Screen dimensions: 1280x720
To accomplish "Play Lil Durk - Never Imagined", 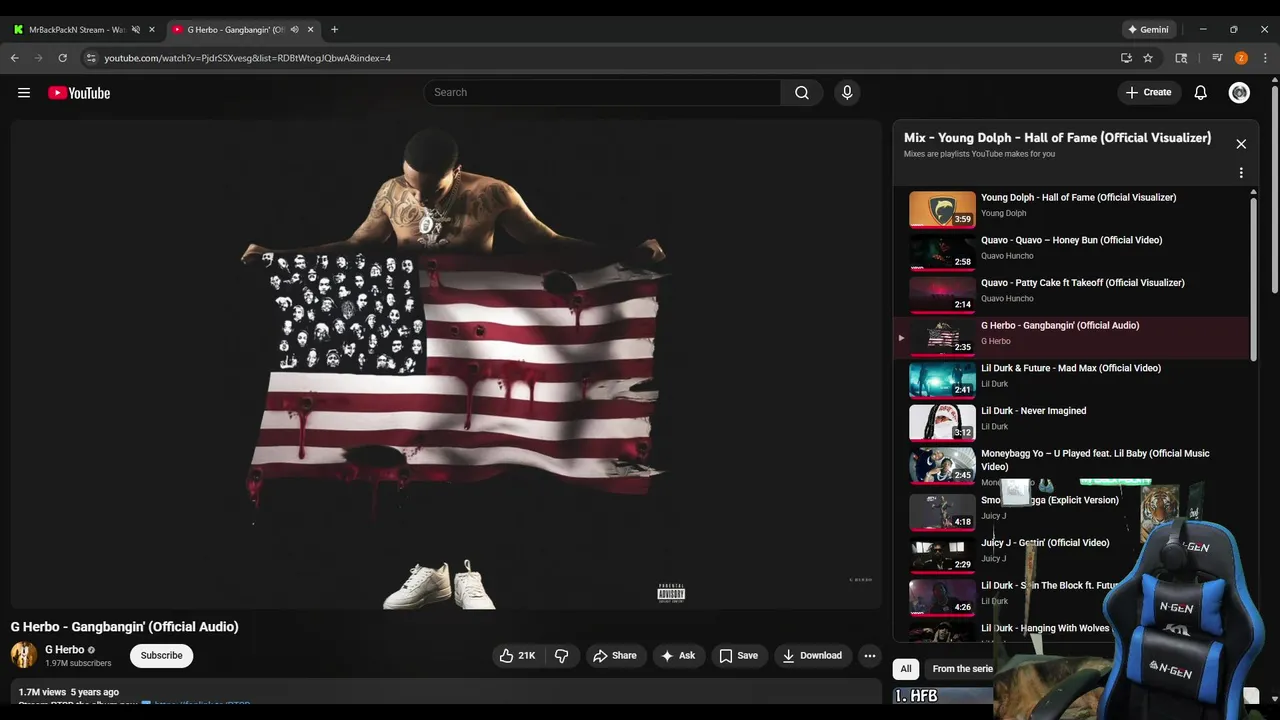I will 1033,411.
